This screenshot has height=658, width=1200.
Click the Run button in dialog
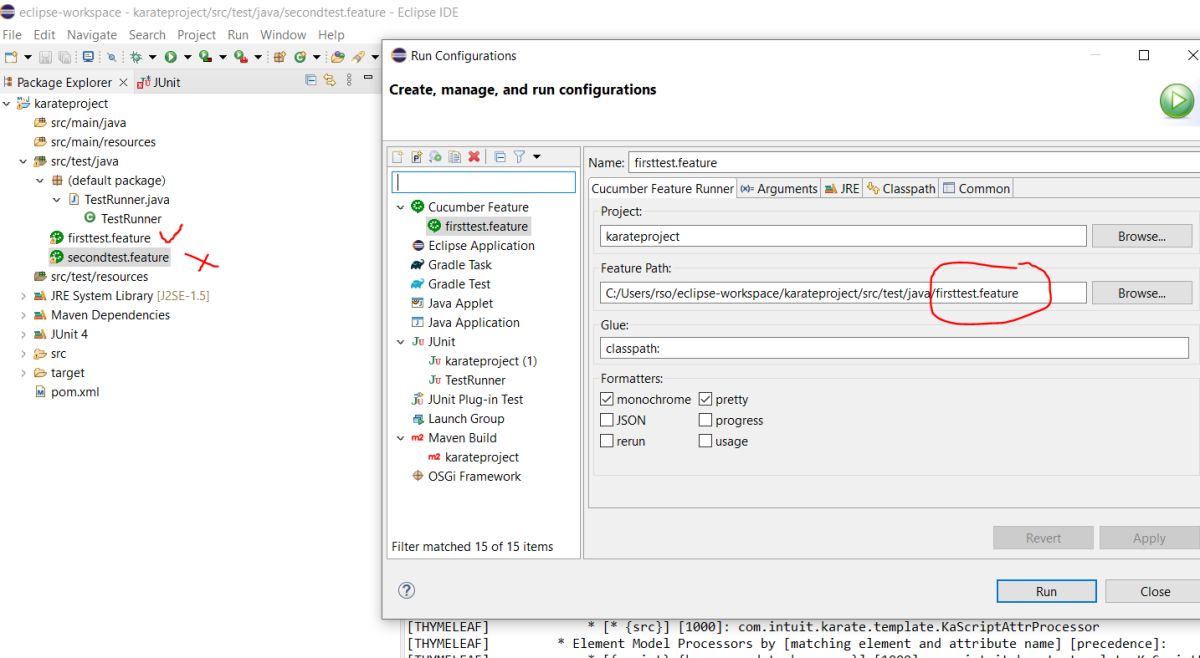tap(1046, 591)
